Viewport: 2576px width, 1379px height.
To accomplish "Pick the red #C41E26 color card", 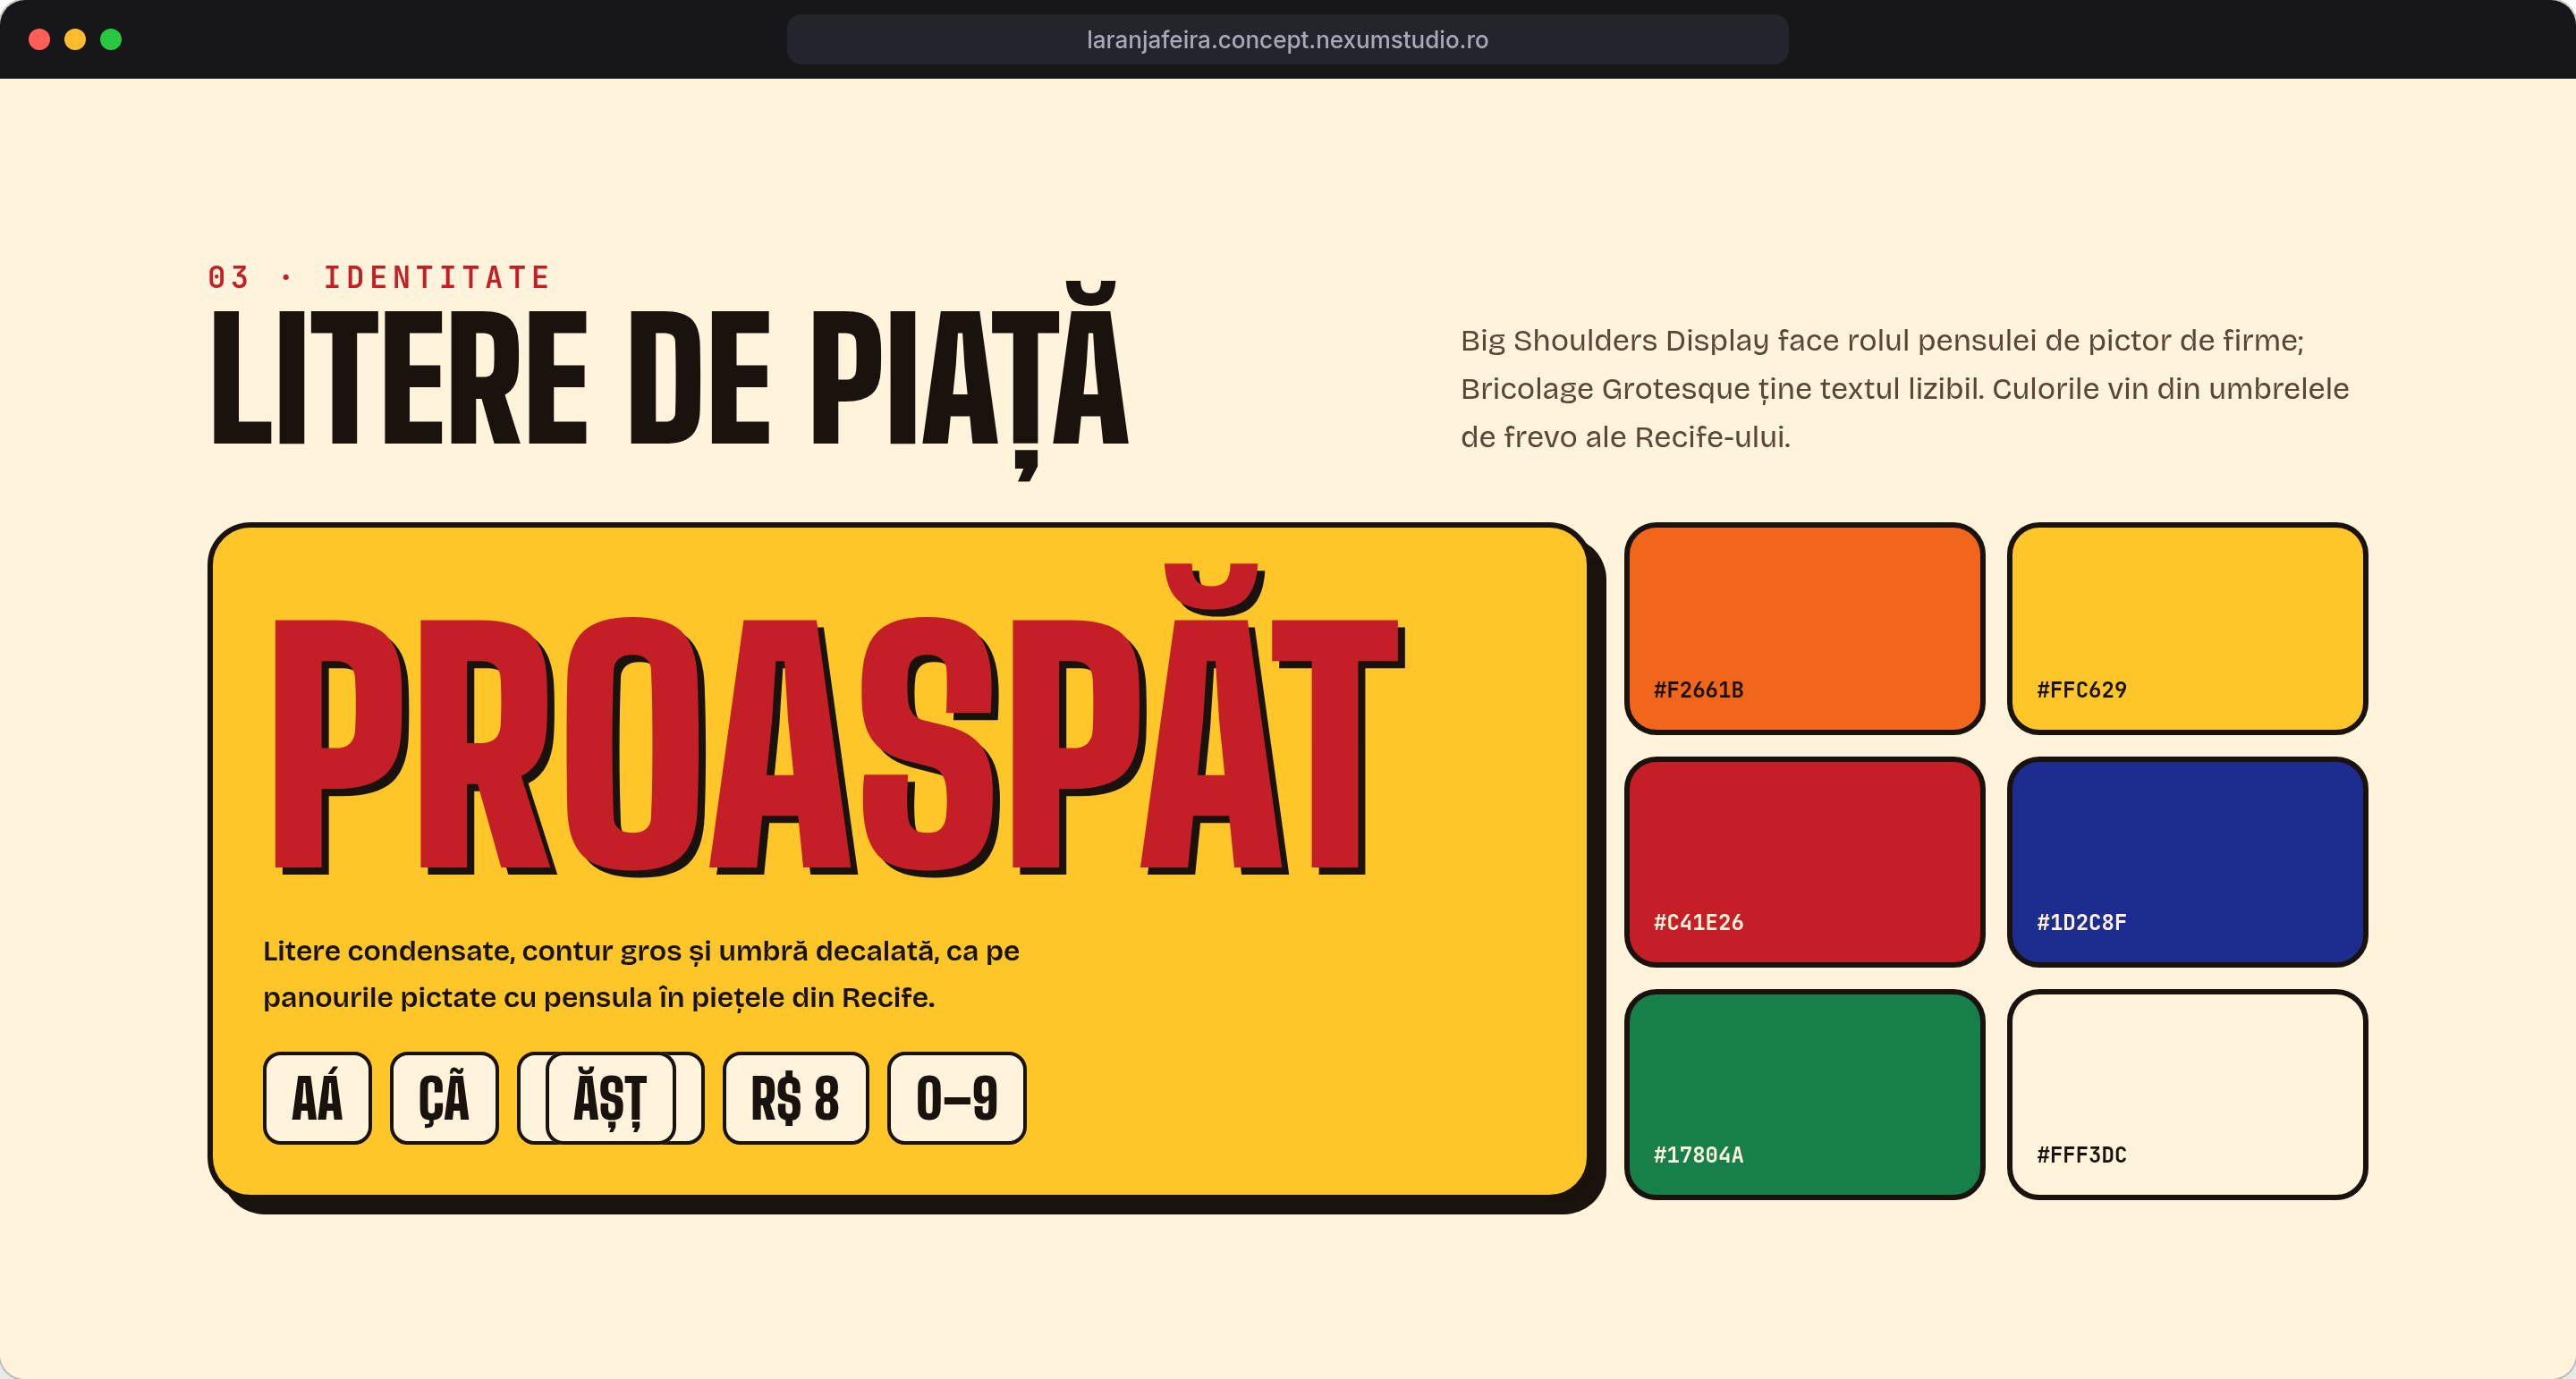I will tap(1804, 861).
